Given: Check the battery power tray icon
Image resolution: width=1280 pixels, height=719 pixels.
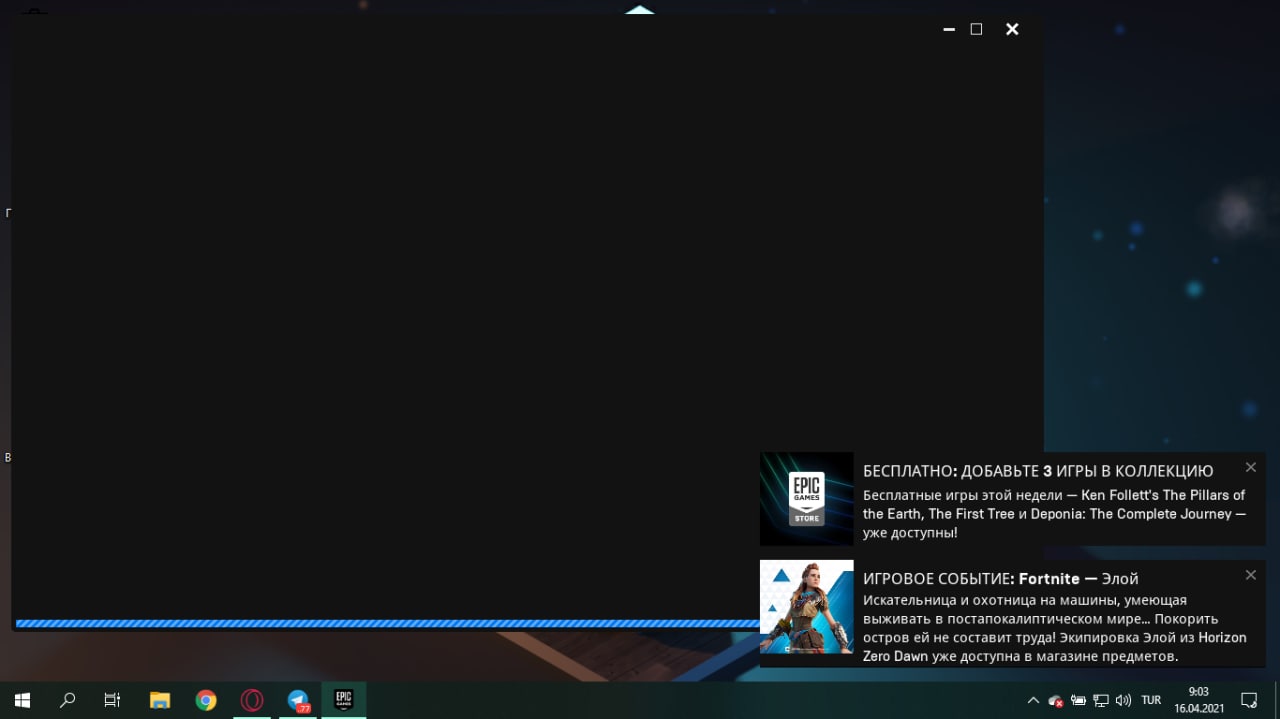Looking at the screenshot, I should pyautogui.click(x=1078, y=700).
